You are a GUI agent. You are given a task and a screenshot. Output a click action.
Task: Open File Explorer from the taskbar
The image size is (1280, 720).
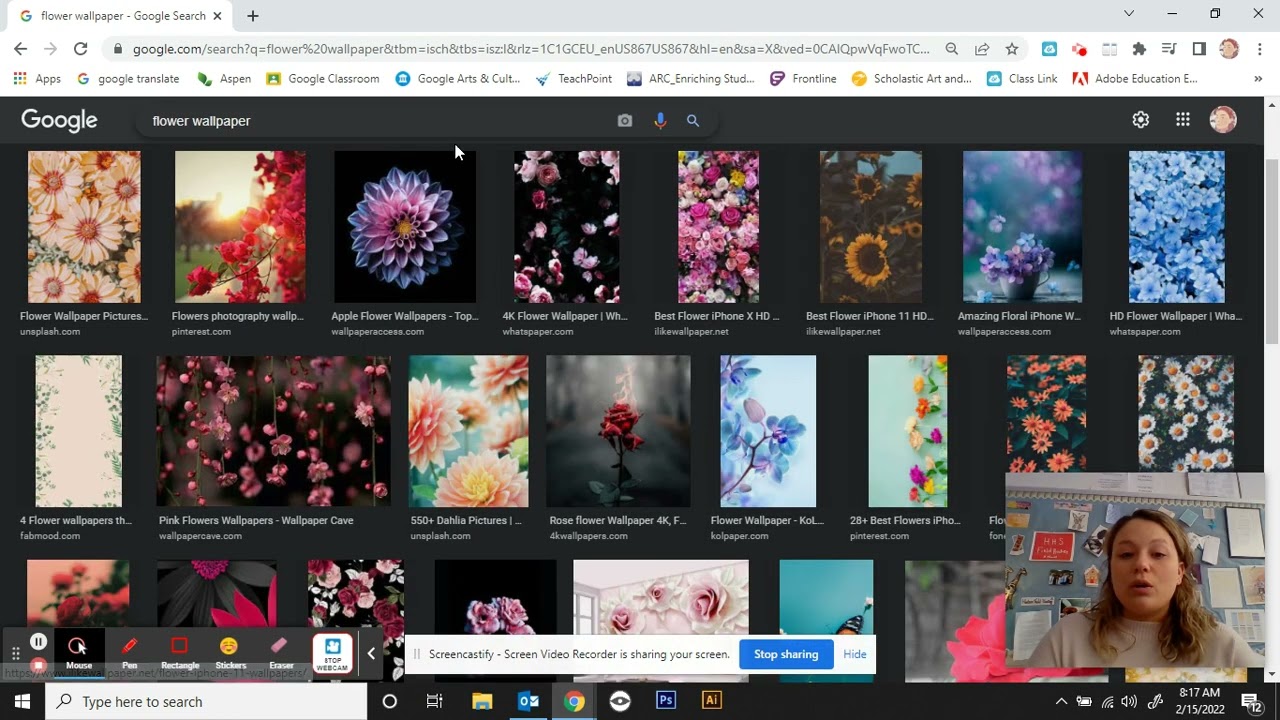[x=482, y=701]
